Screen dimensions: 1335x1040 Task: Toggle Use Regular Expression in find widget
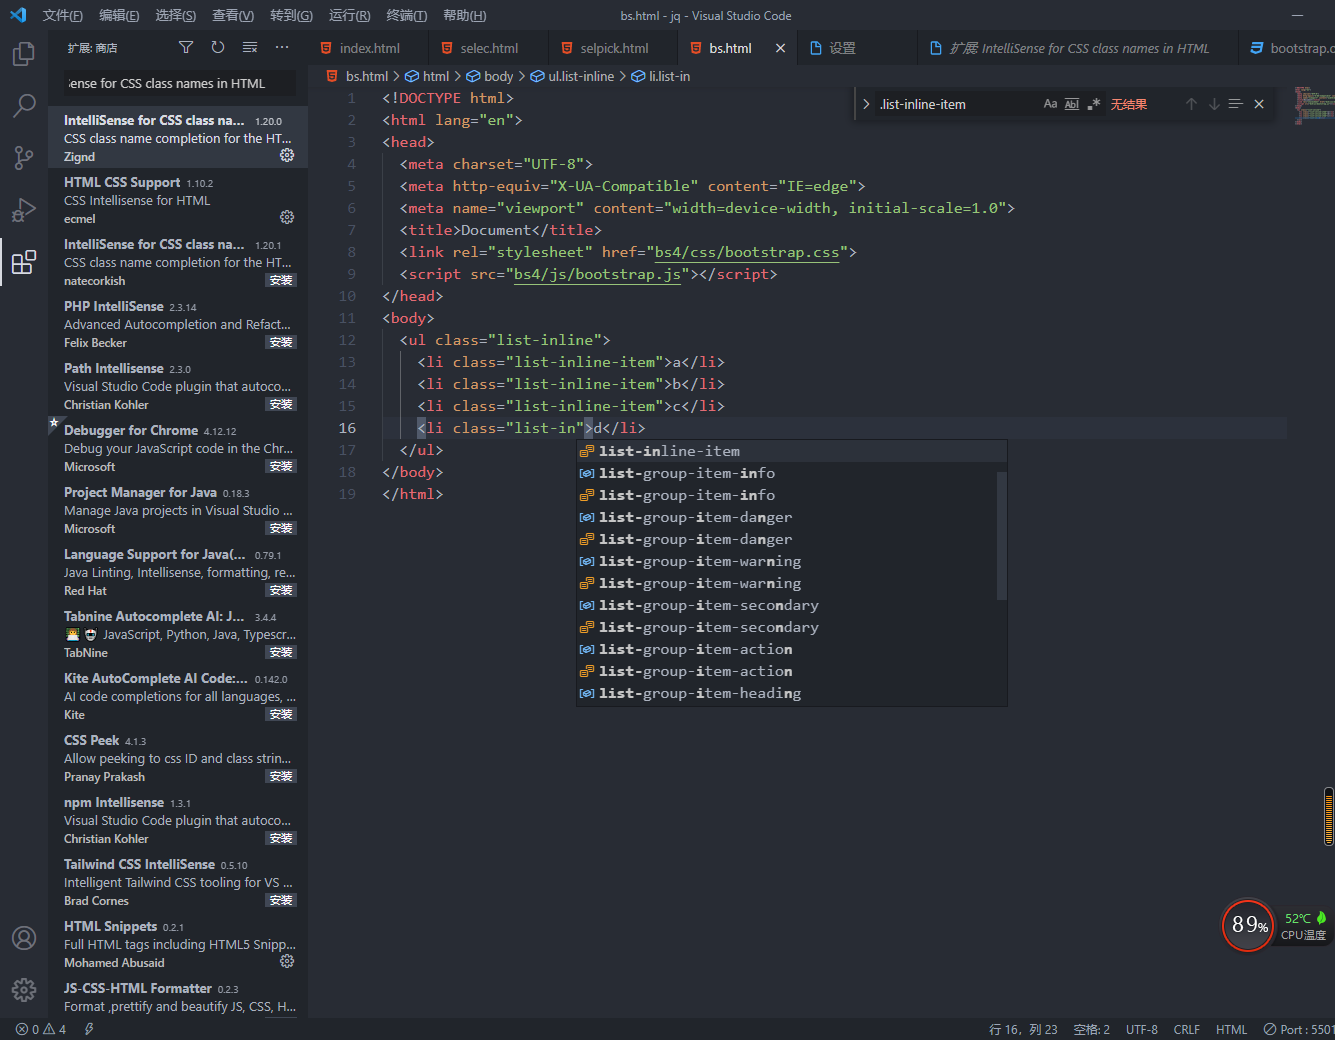1094,104
